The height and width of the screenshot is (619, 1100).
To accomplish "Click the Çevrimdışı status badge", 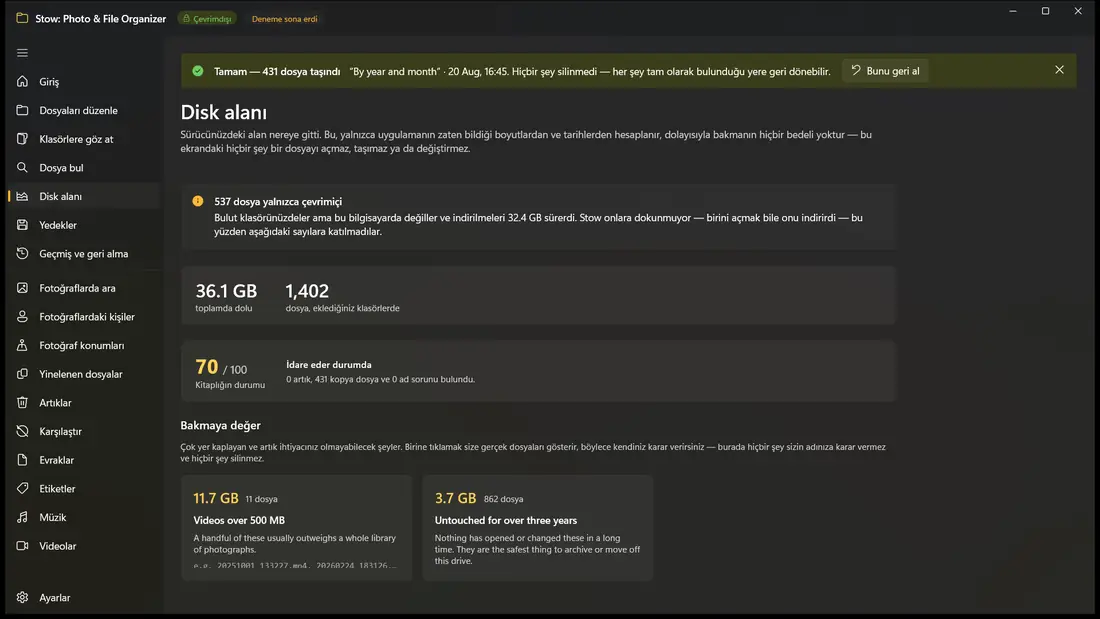I will [x=207, y=19].
